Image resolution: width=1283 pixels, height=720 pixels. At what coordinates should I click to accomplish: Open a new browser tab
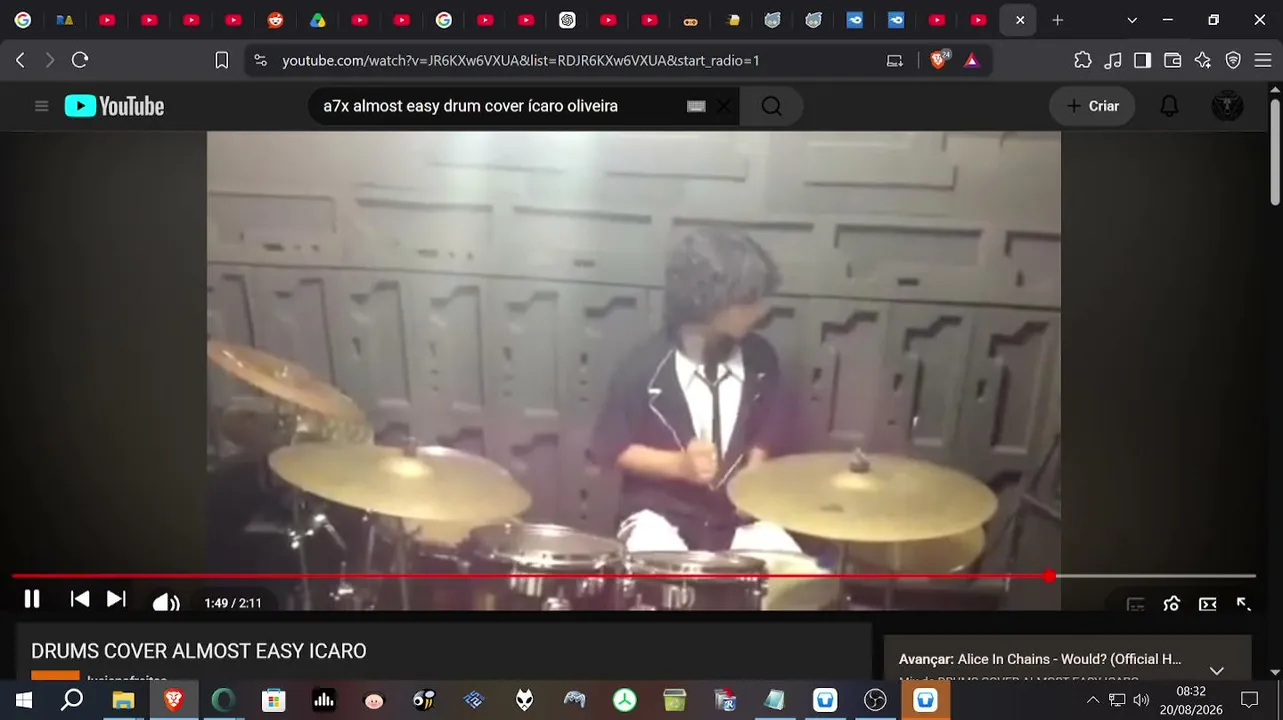tap(1057, 20)
